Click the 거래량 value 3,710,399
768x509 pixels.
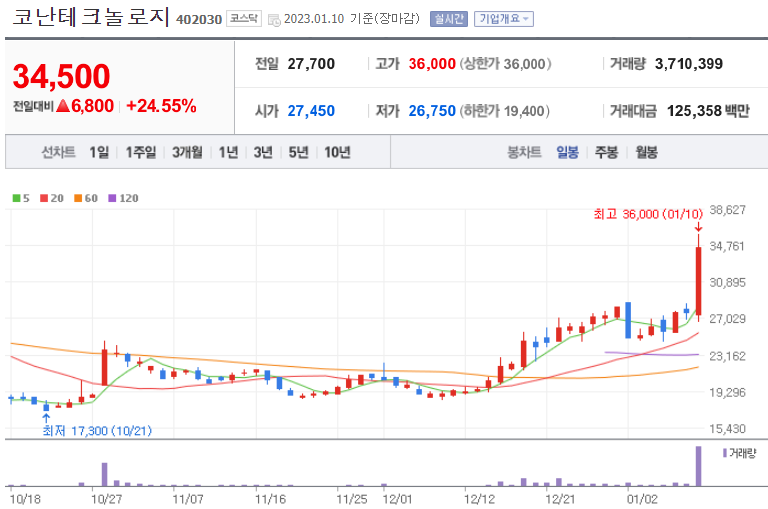[x=689, y=64]
